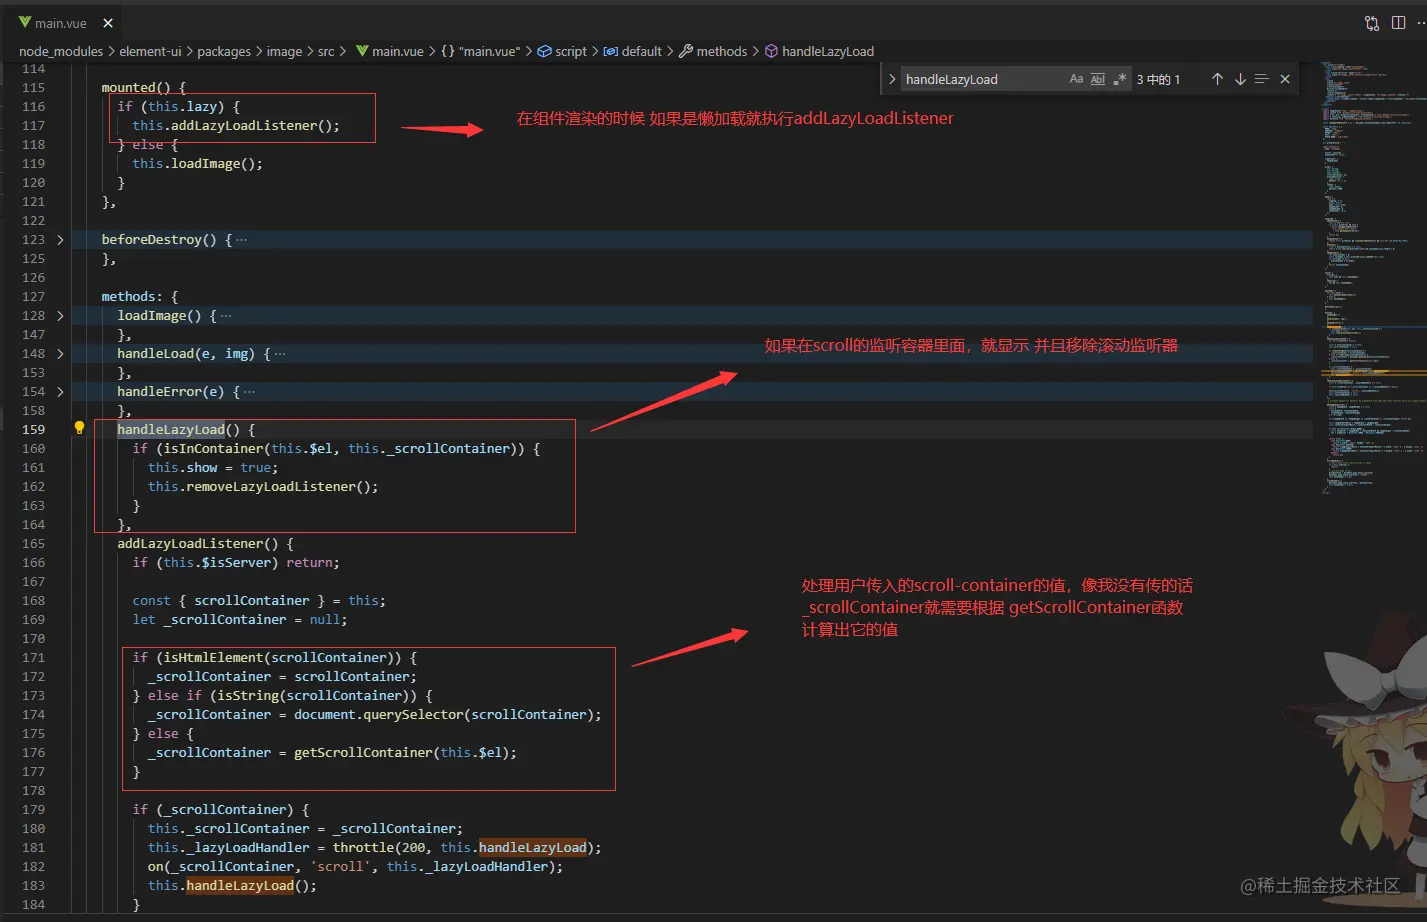Click the search result count '3 中的 1'
Viewport: 1427px width, 922px height.
coord(1158,79)
